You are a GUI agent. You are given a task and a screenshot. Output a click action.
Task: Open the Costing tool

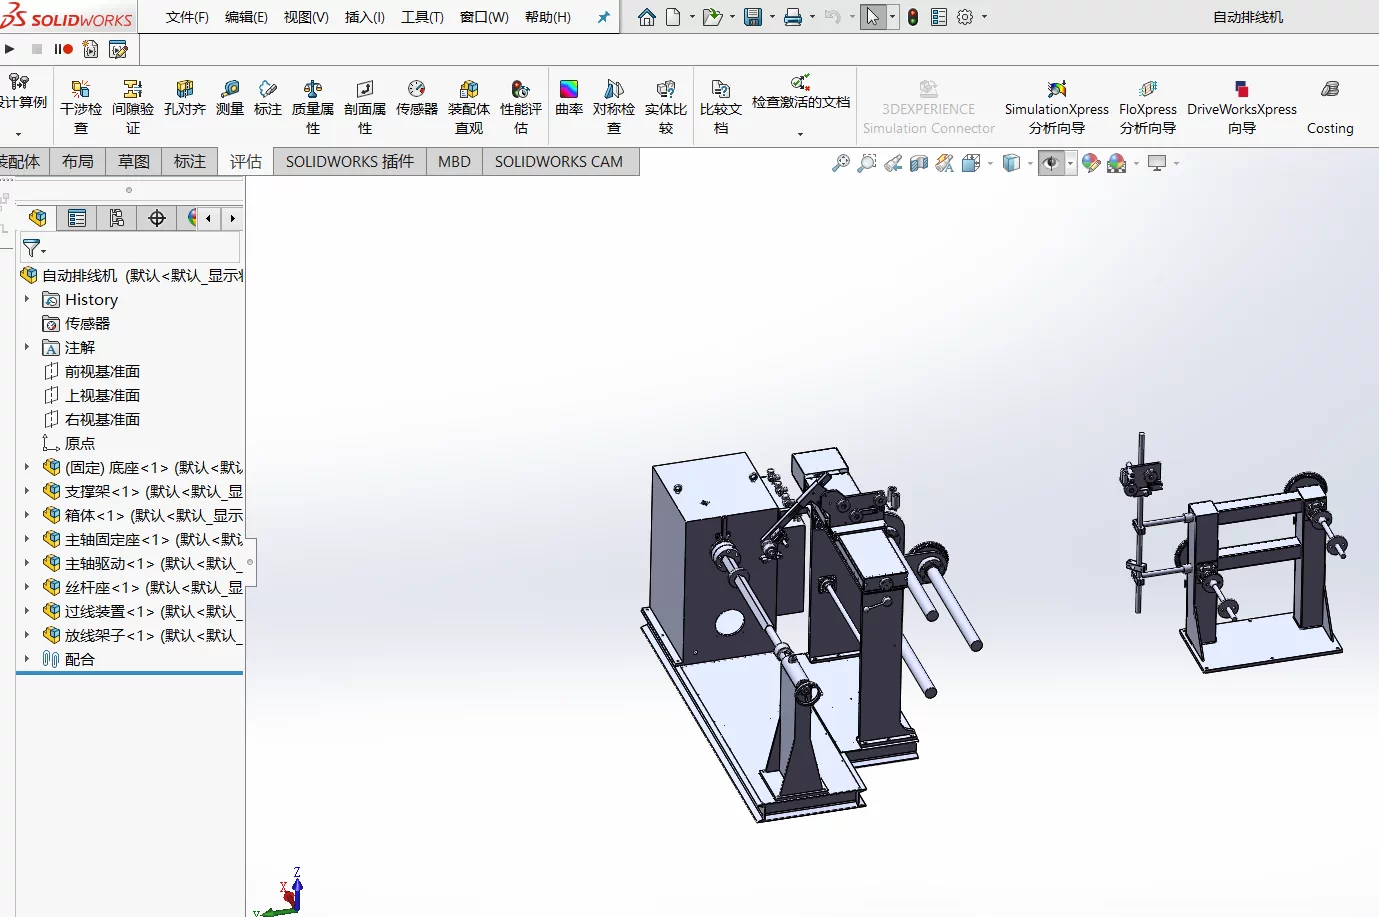1330,107
